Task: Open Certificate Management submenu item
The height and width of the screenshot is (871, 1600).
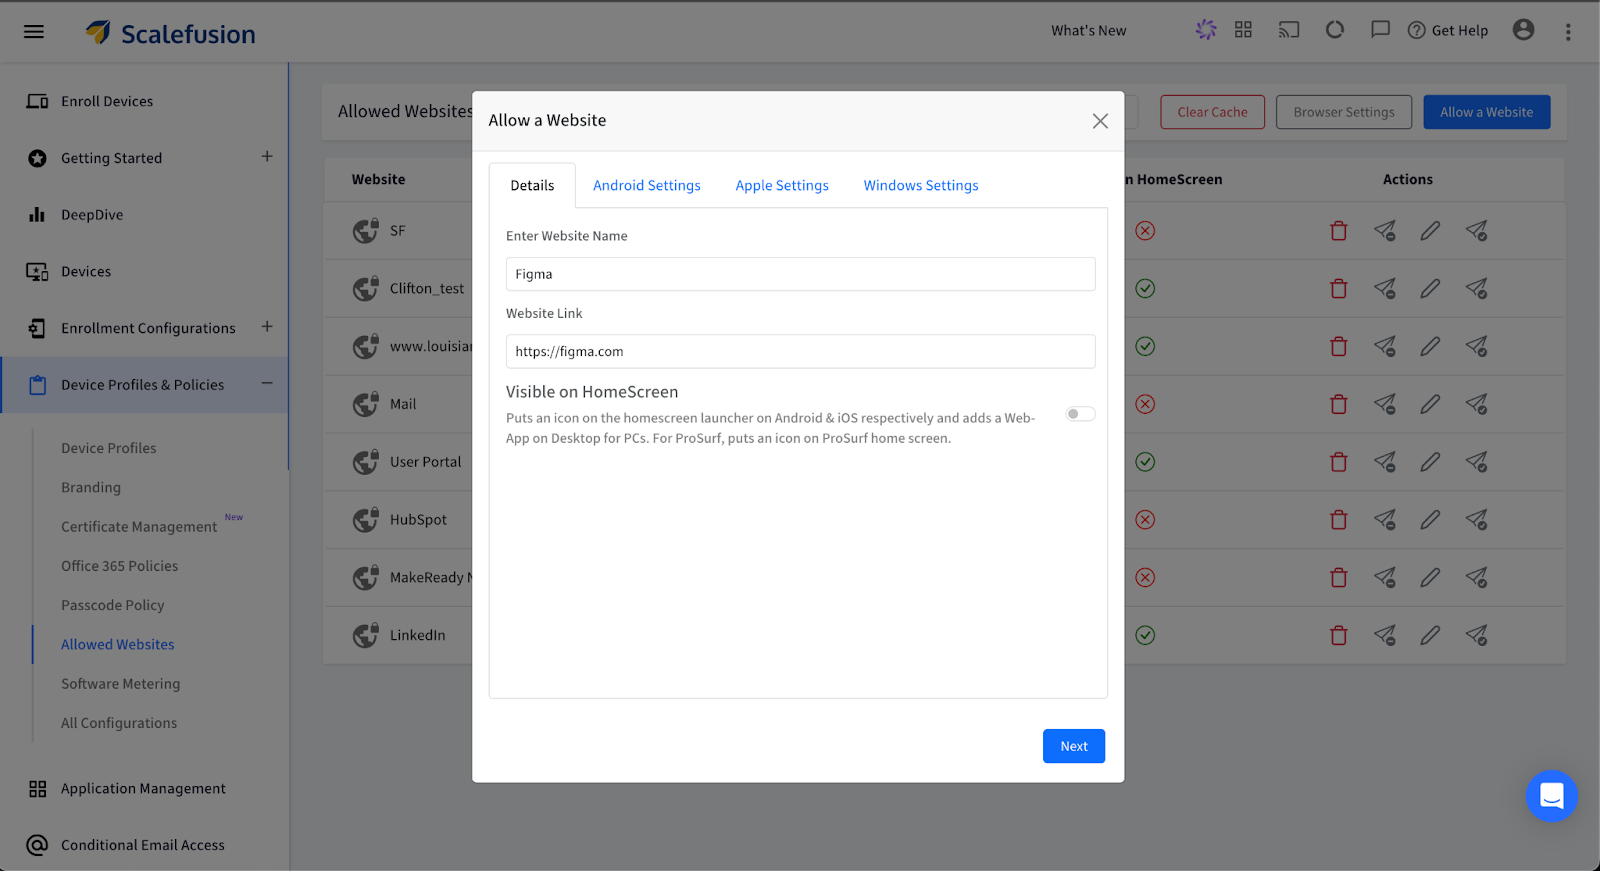Action: pos(139,527)
